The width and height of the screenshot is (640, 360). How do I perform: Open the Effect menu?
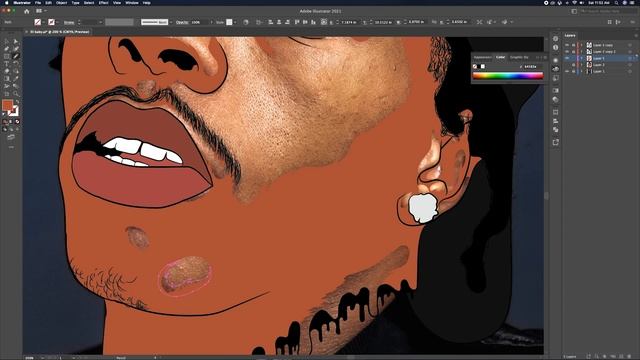pos(104,2)
